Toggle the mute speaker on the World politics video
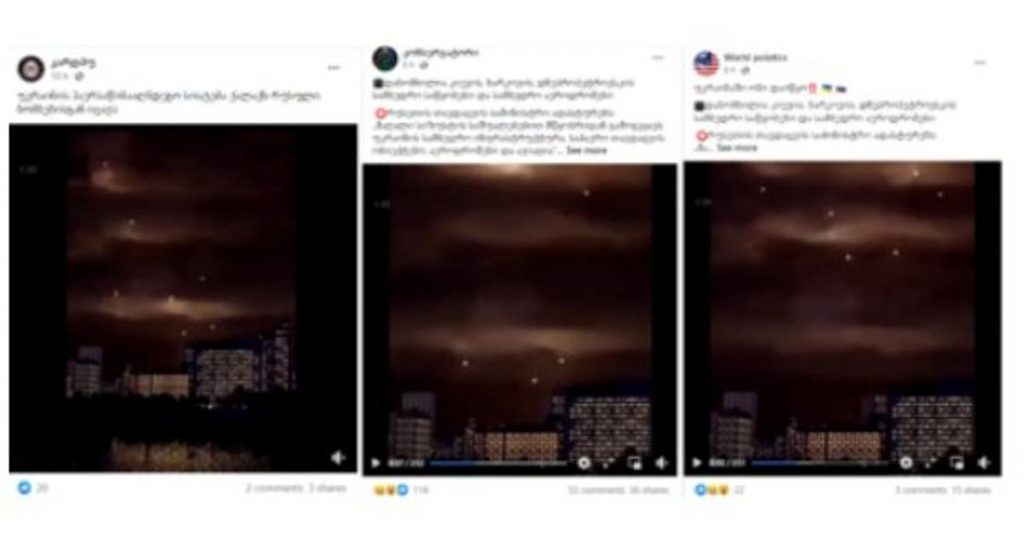This screenshot has height=535, width=1024. click(x=984, y=462)
